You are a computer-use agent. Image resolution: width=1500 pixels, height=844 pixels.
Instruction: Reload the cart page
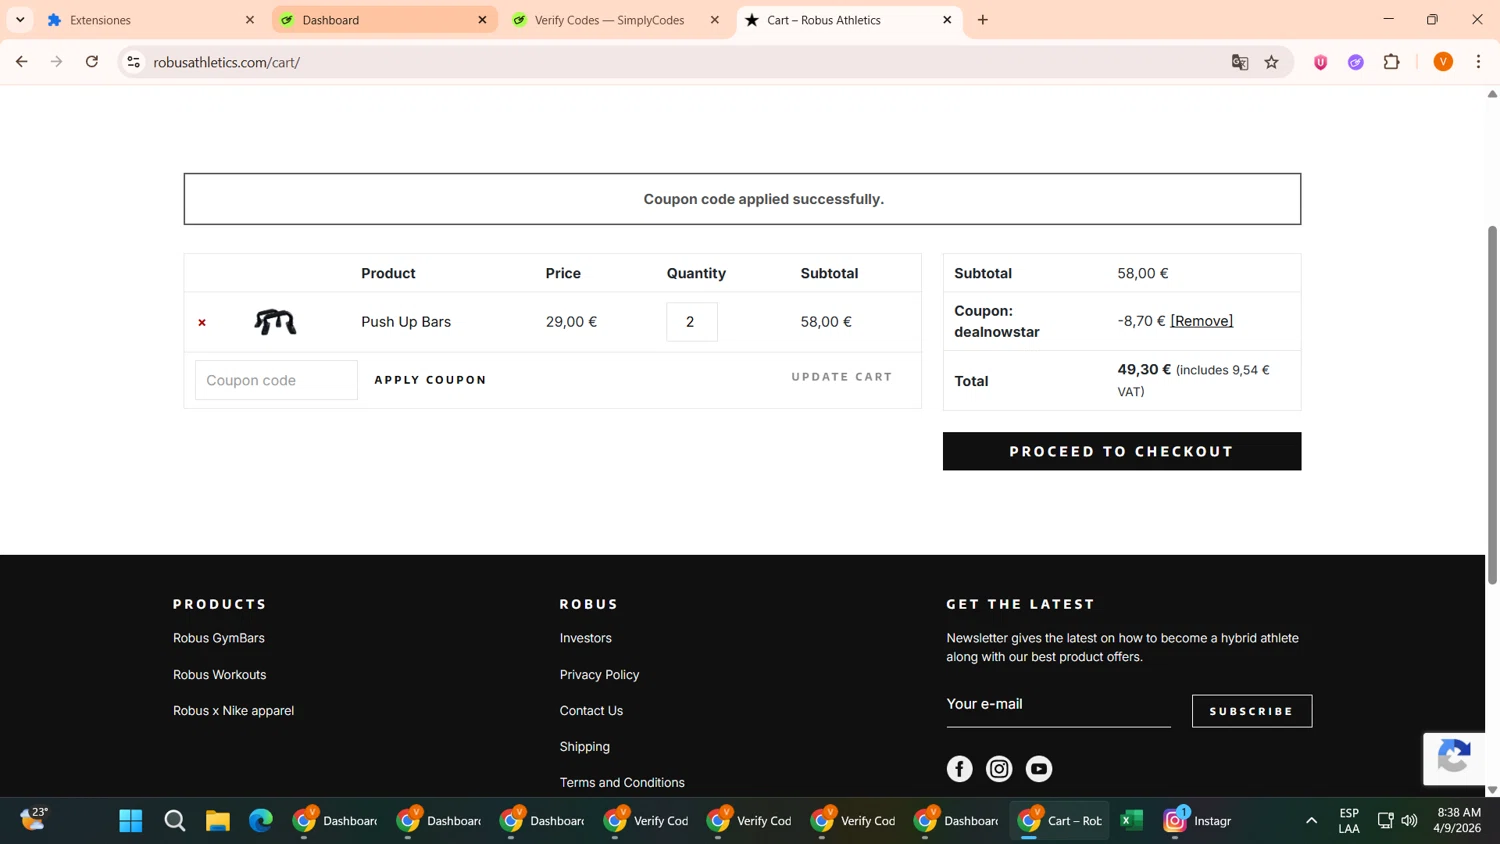(92, 62)
